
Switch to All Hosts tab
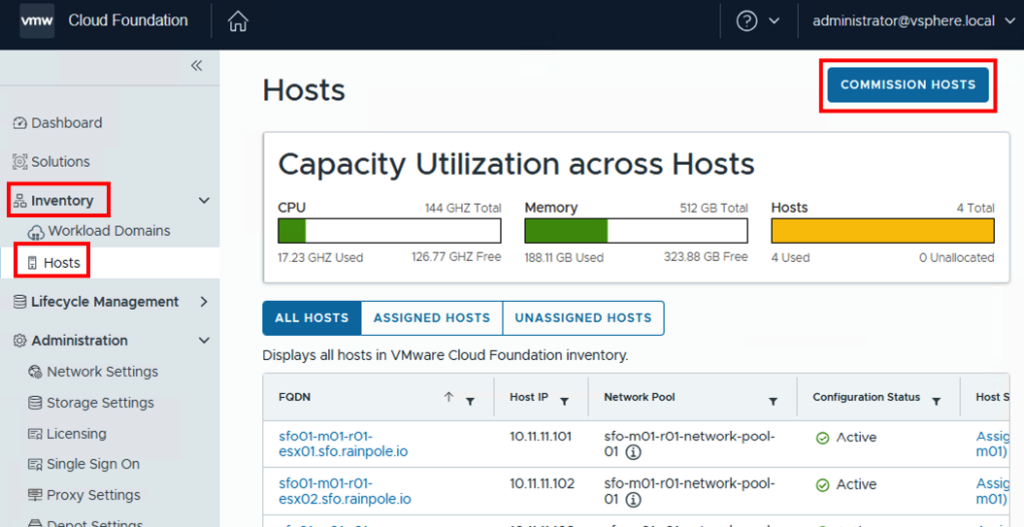pos(312,318)
